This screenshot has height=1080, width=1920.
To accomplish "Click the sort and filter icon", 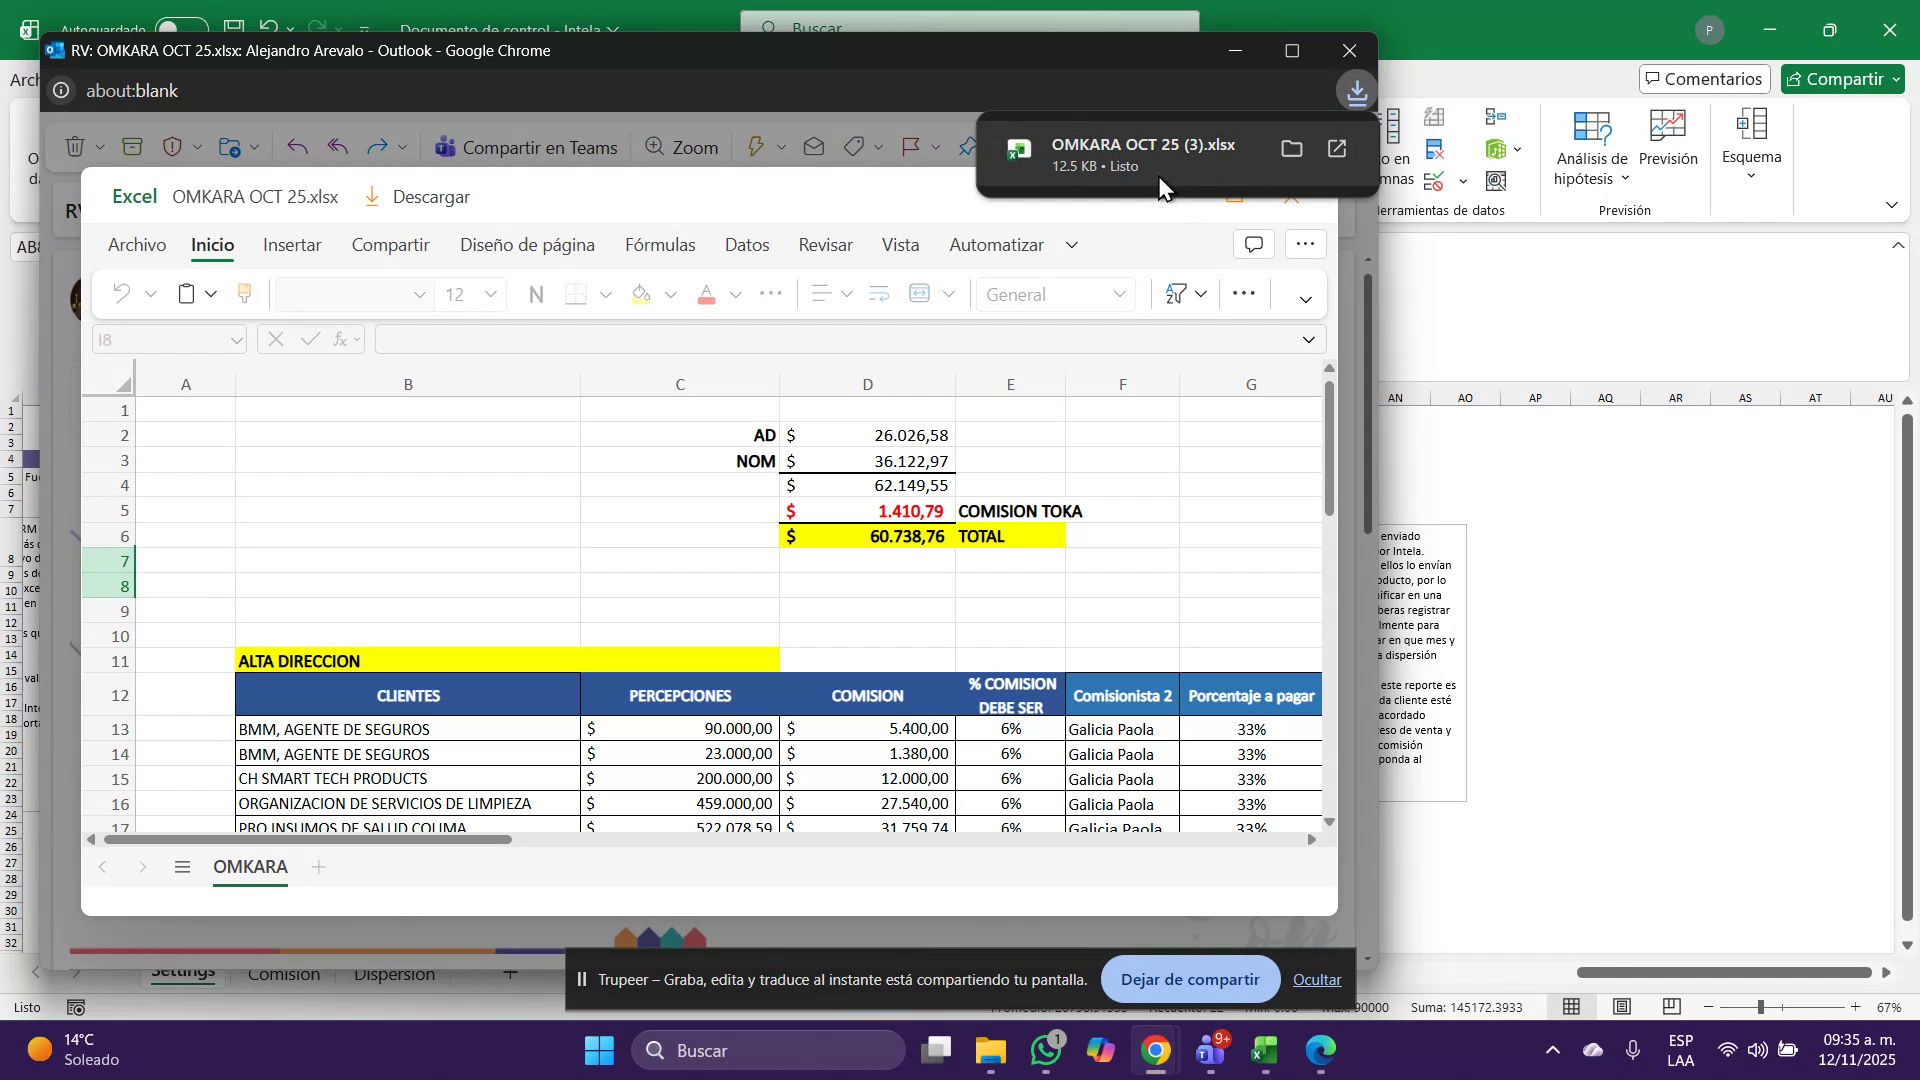I will 1176,294.
